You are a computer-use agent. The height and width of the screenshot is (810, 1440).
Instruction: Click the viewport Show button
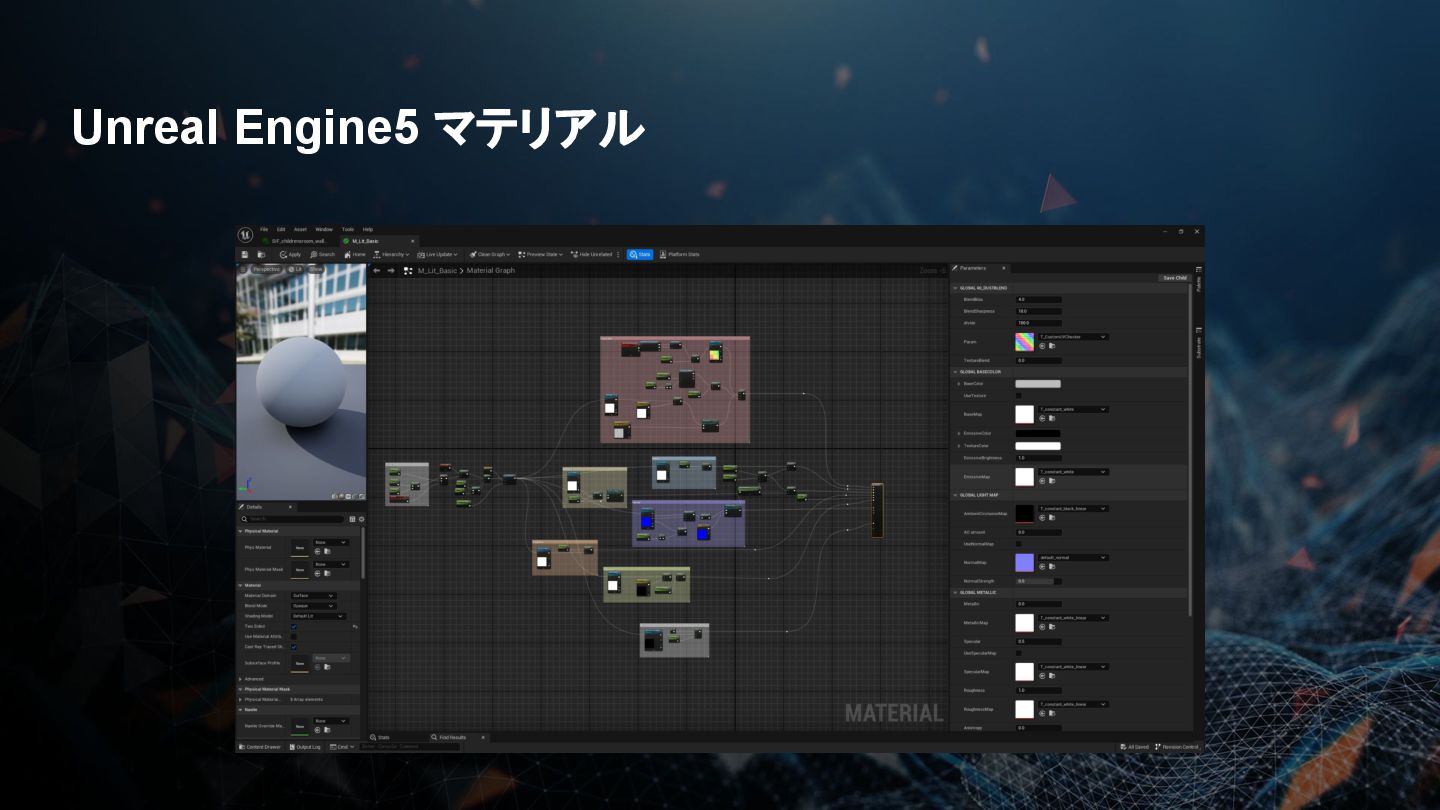[315, 269]
